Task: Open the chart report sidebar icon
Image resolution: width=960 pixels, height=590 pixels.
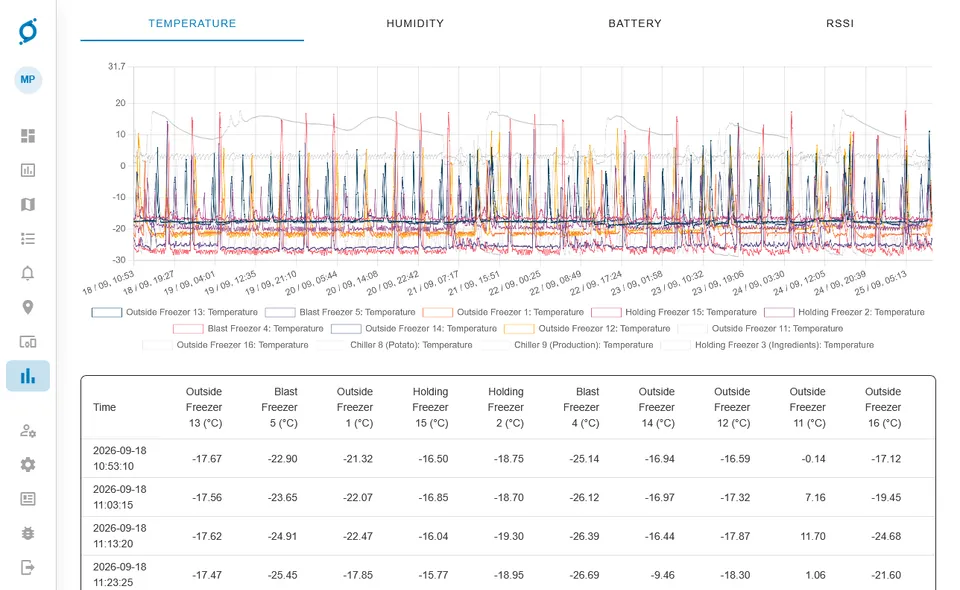Action: (x=28, y=170)
